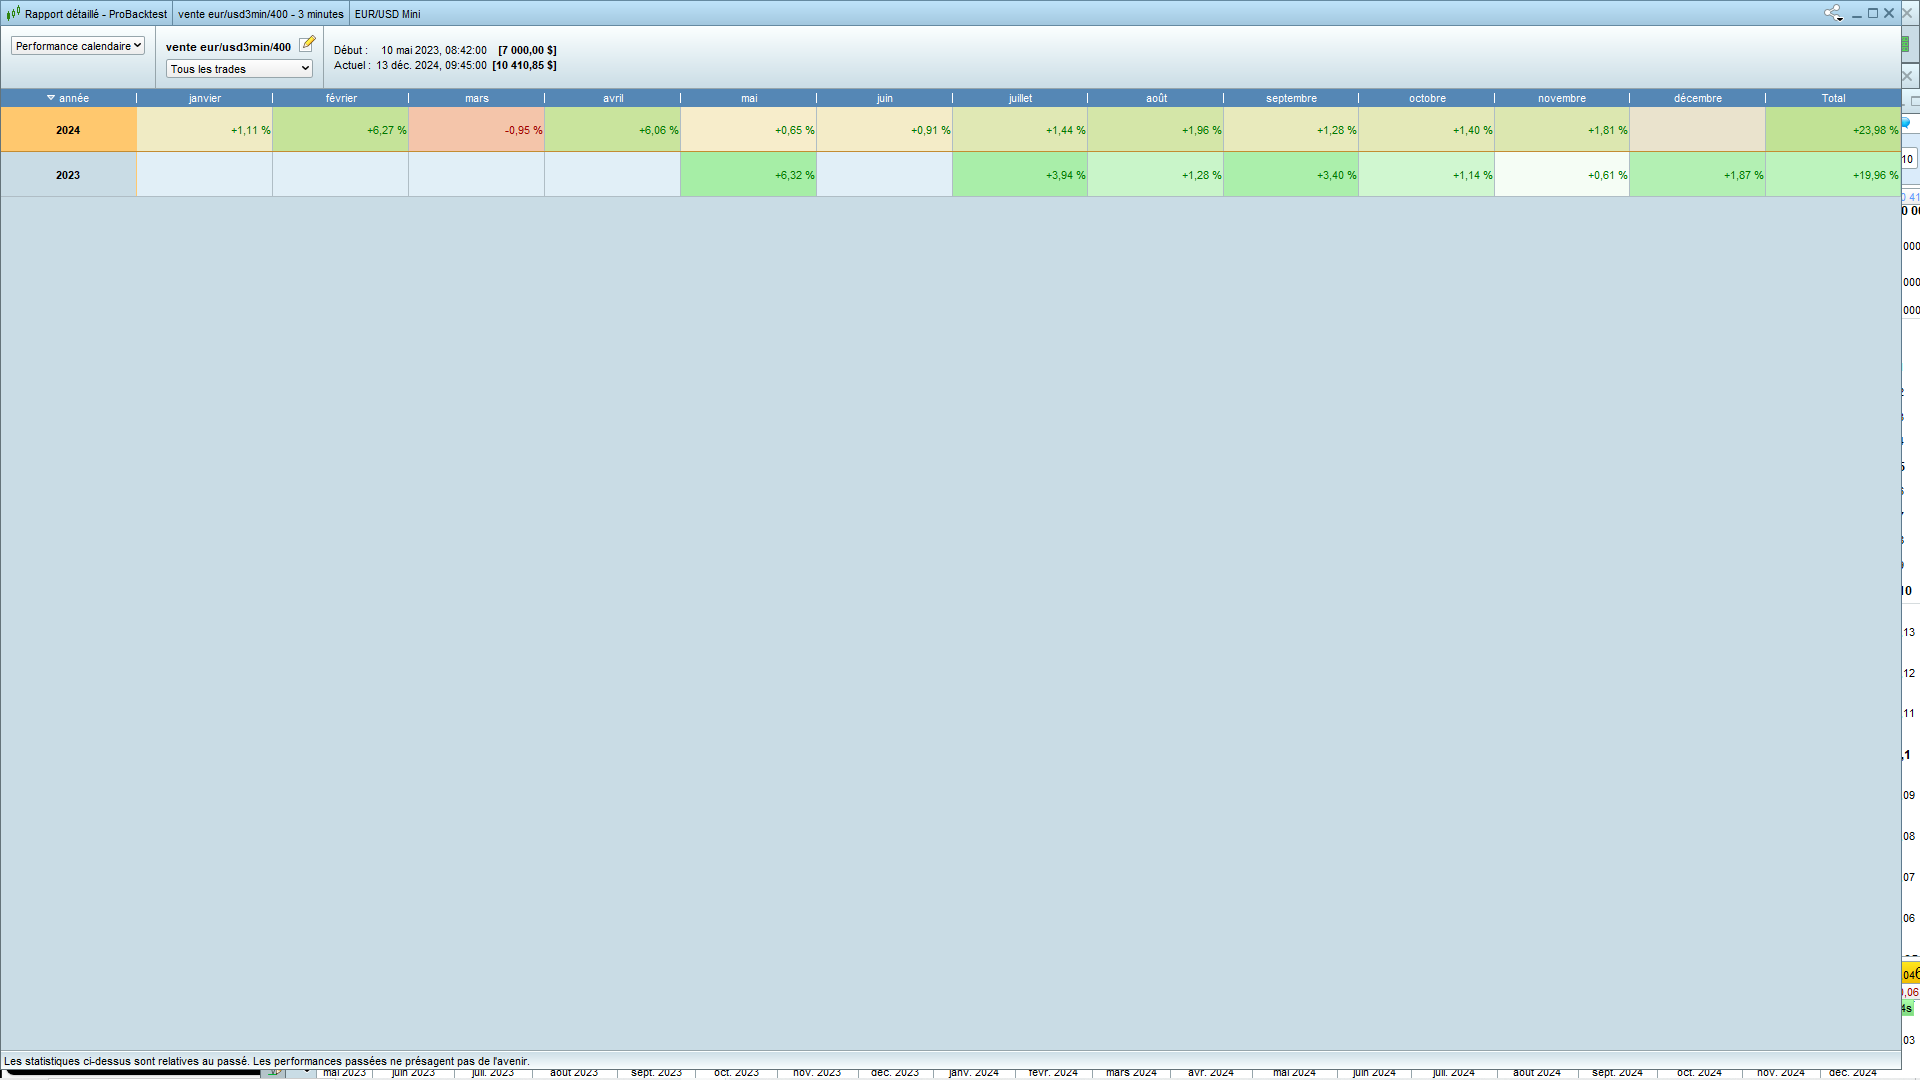Select the vente eur/usd3min/400 - 3 minutes tab
1920x1080 pixels.
[260, 14]
